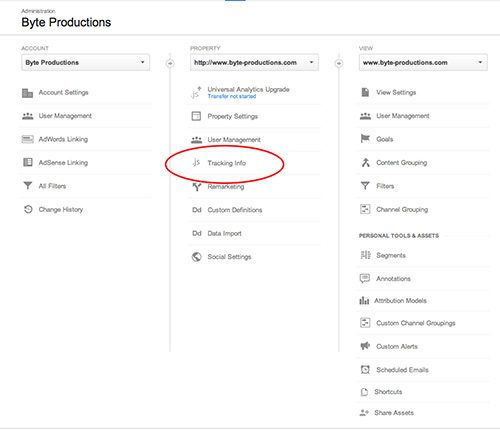Viewport: 500px width, 430px height.
Task: Click the All Filters funnel icon
Action: pos(28,186)
